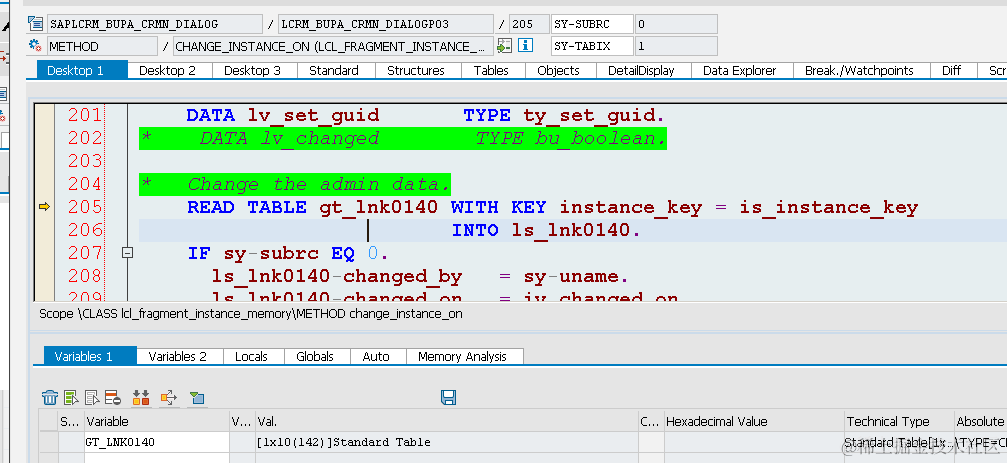Collapse the IF block at line 207
1007x463 pixels.
pyautogui.click(x=127, y=253)
